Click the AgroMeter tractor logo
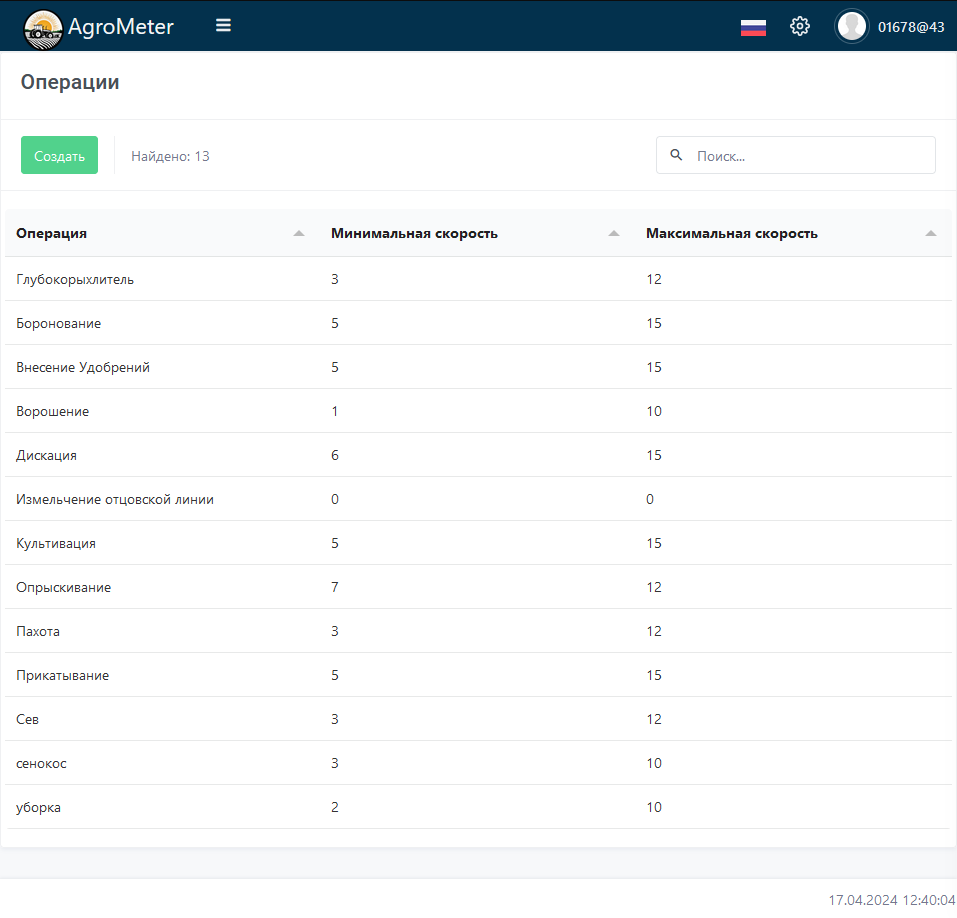The width and height of the screenshot is (957, 918). click(x=42, y=27)
